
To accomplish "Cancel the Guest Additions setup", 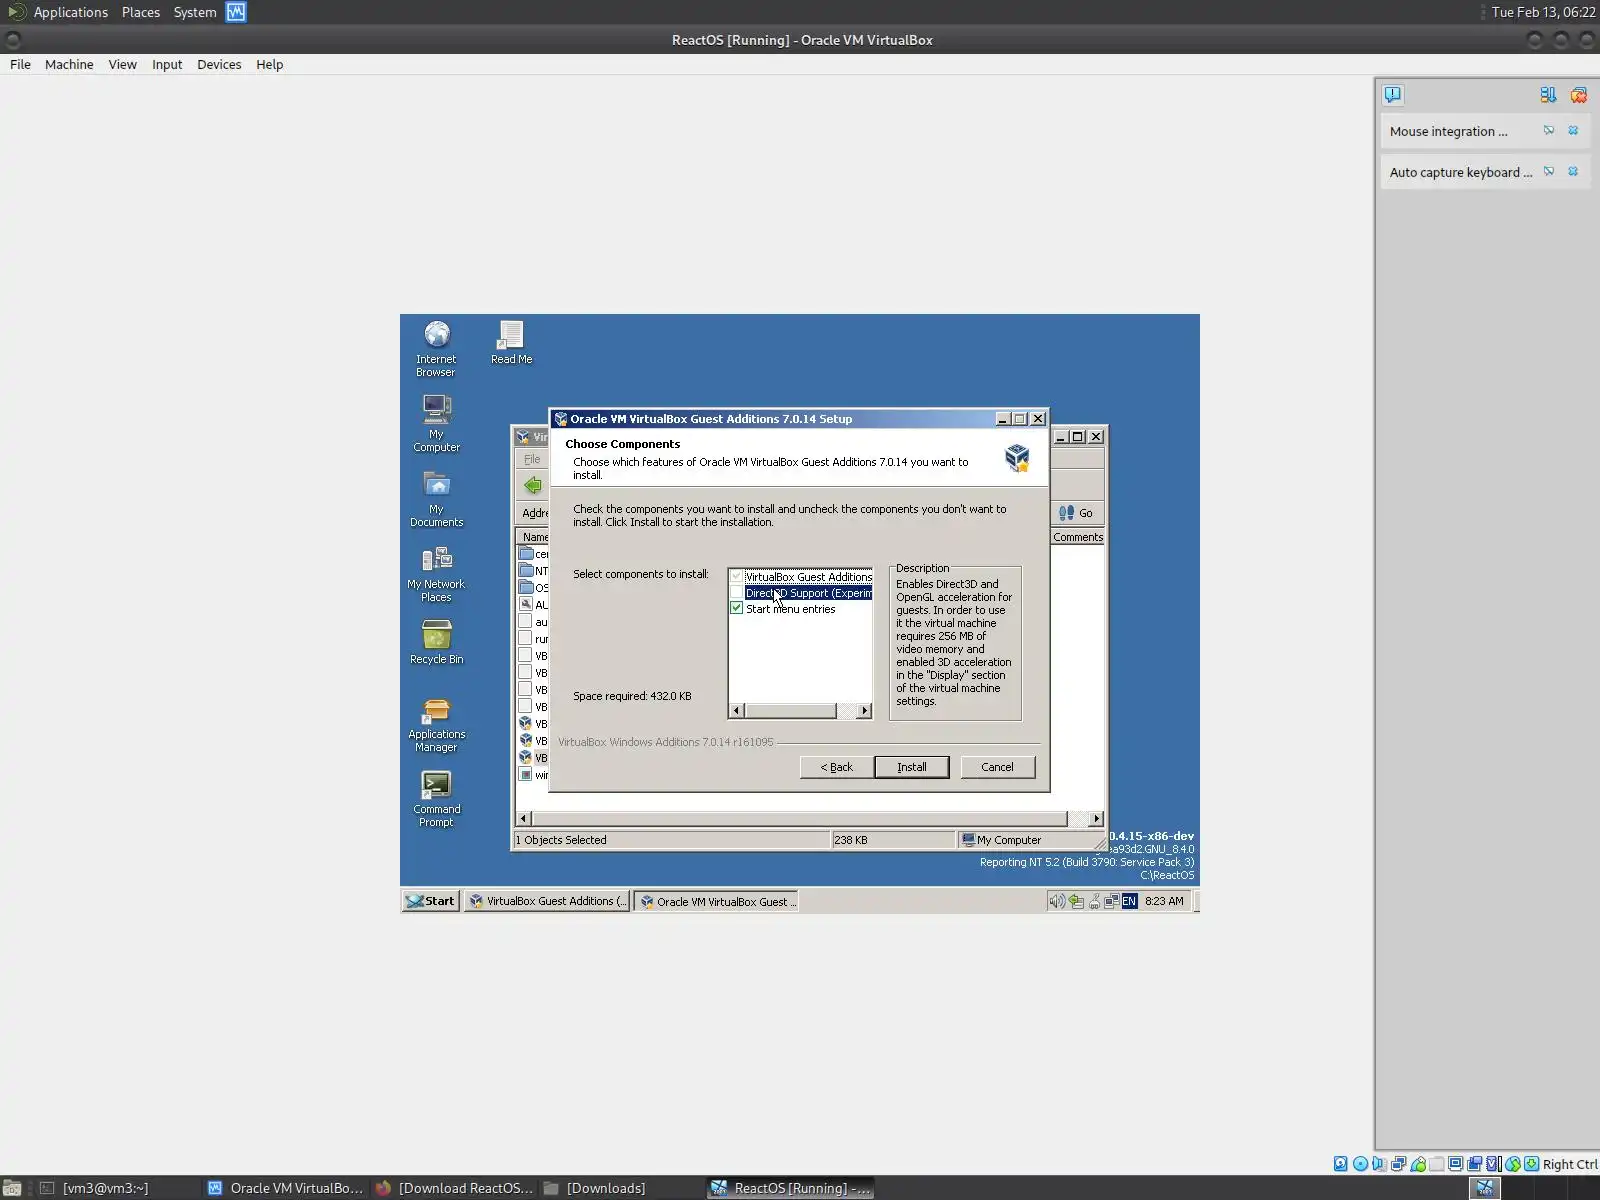I will click(997, 767).
